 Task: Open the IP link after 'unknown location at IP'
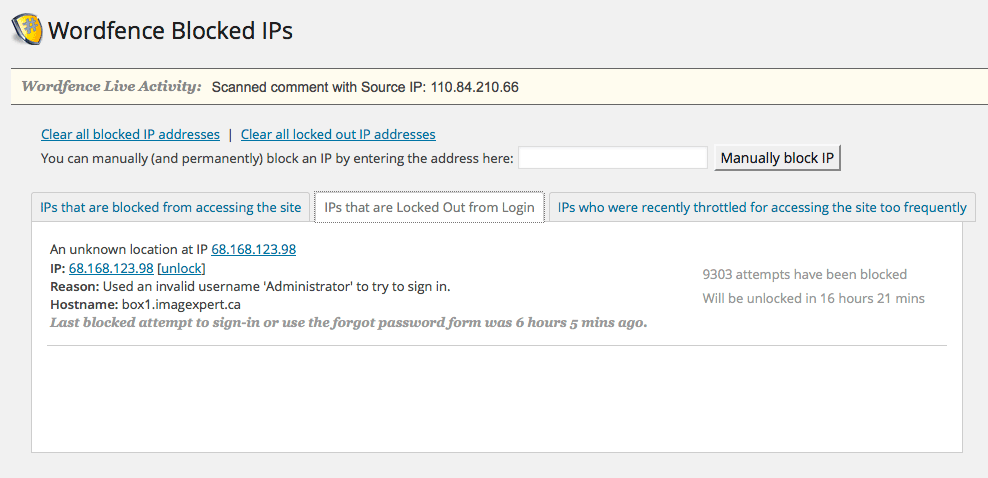(x=253, y=249)
